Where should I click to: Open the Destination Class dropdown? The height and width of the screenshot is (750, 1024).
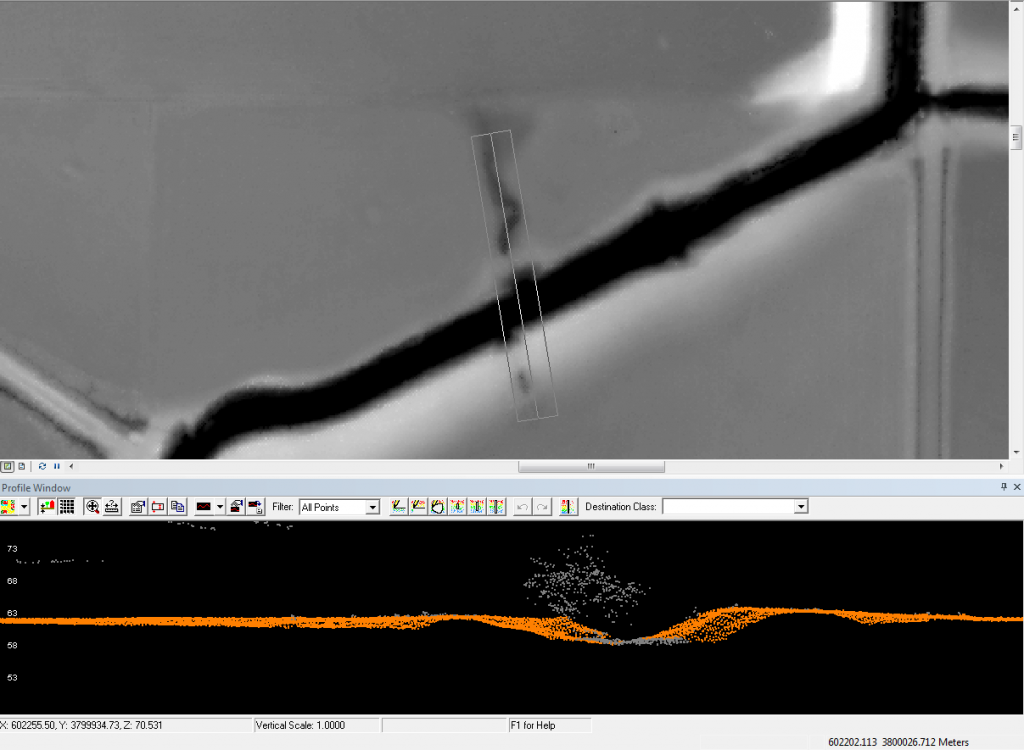(x=800, y=506)
